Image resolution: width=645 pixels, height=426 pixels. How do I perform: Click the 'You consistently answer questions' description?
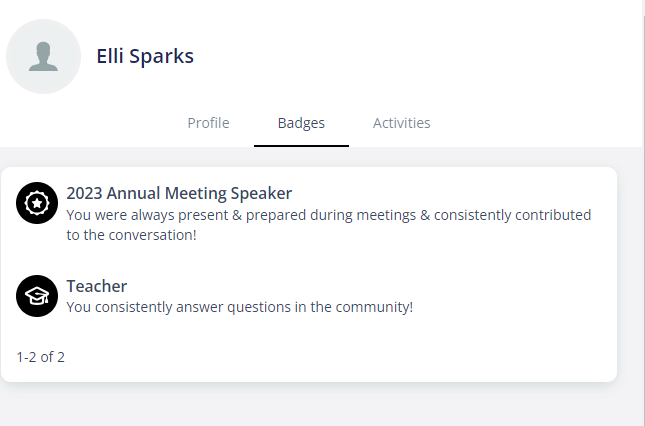coord(239,307)
